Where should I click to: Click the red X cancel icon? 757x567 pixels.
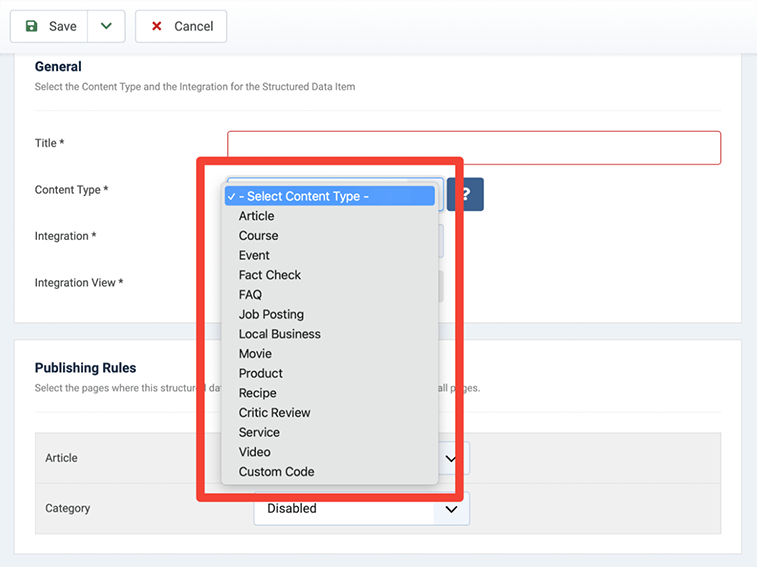[x=156, y=26]
